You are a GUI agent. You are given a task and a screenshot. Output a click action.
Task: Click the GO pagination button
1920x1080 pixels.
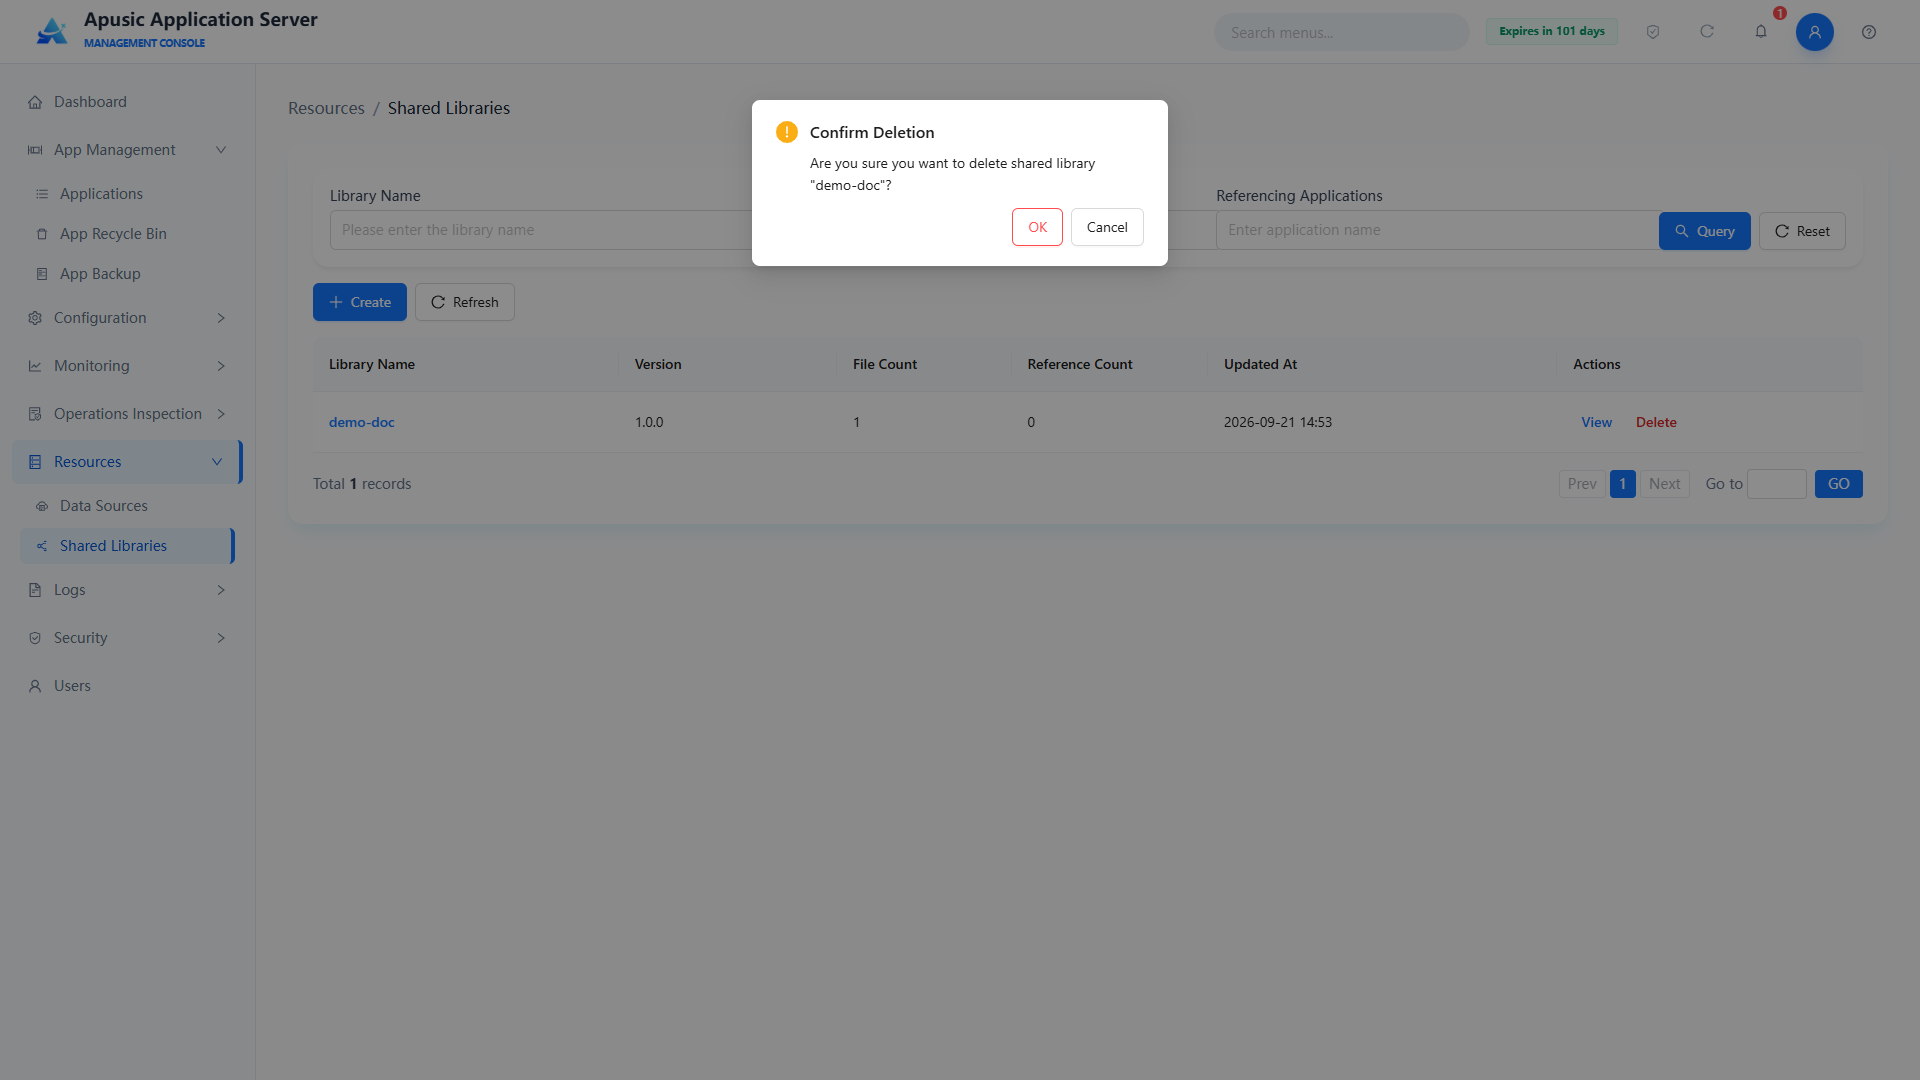(x=1838, y=484)
